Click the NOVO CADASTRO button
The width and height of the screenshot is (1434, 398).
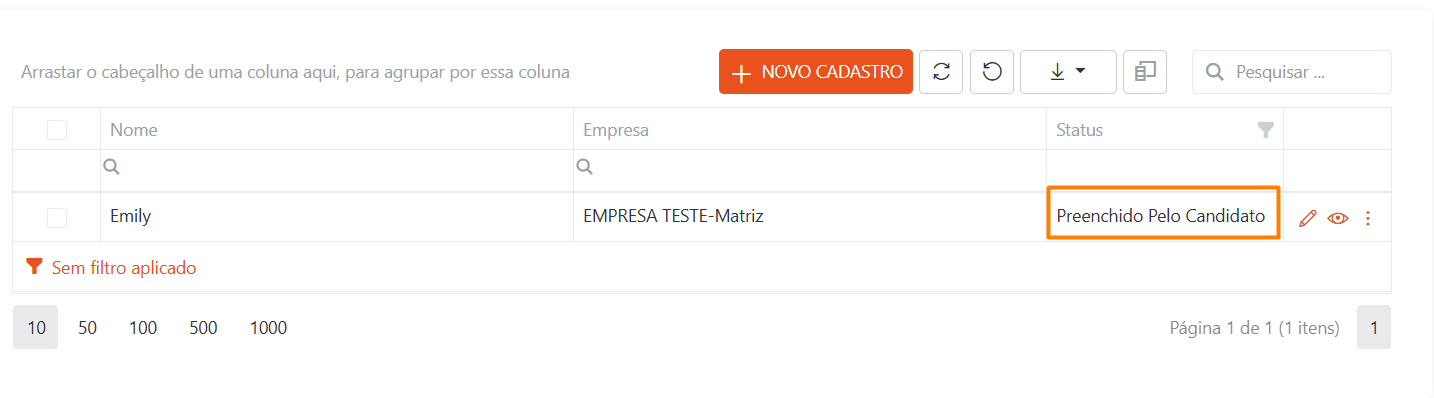click(816, 72)
